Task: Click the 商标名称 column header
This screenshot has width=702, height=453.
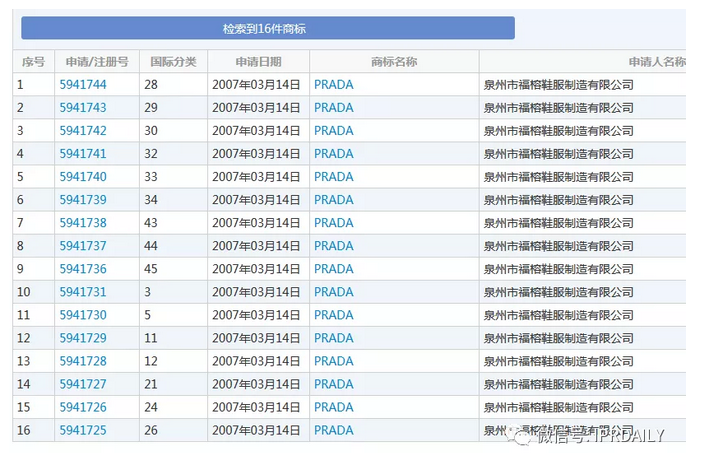Action: [x=394, y=62]
